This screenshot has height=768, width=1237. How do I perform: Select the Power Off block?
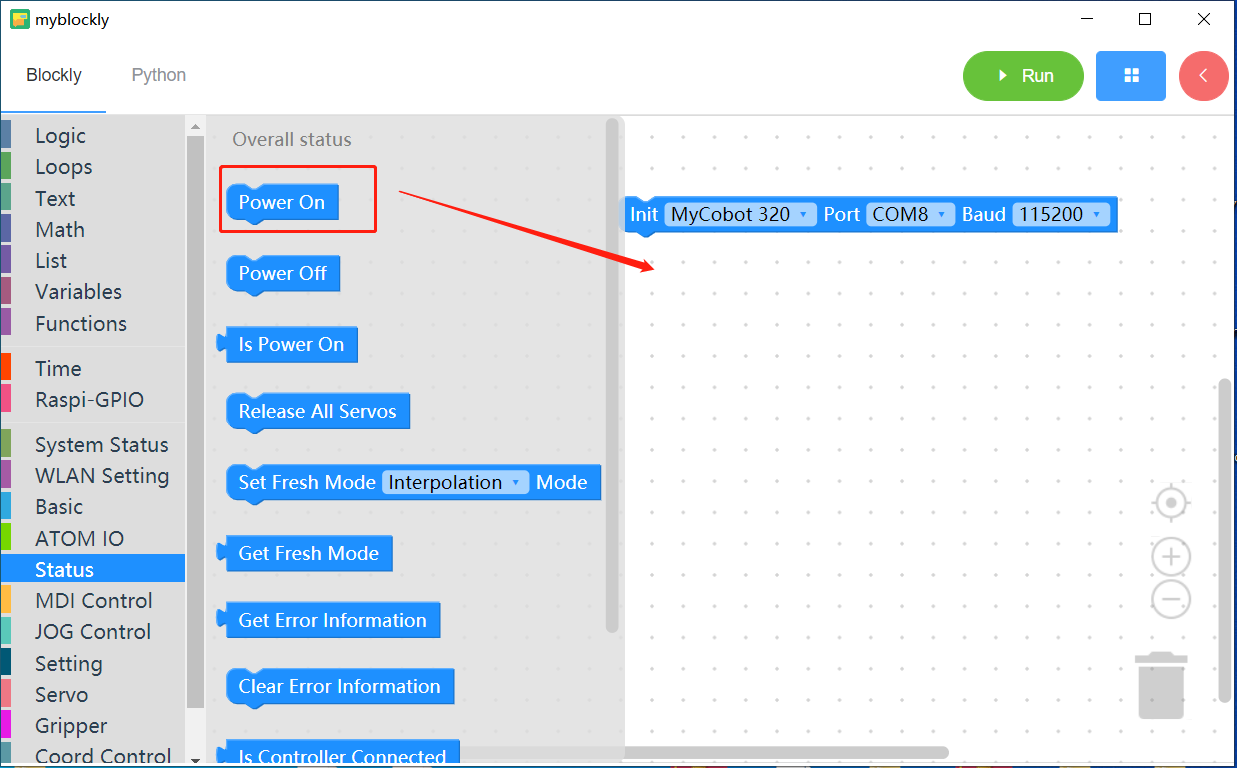pyautogui.click(x=283, y=274)
